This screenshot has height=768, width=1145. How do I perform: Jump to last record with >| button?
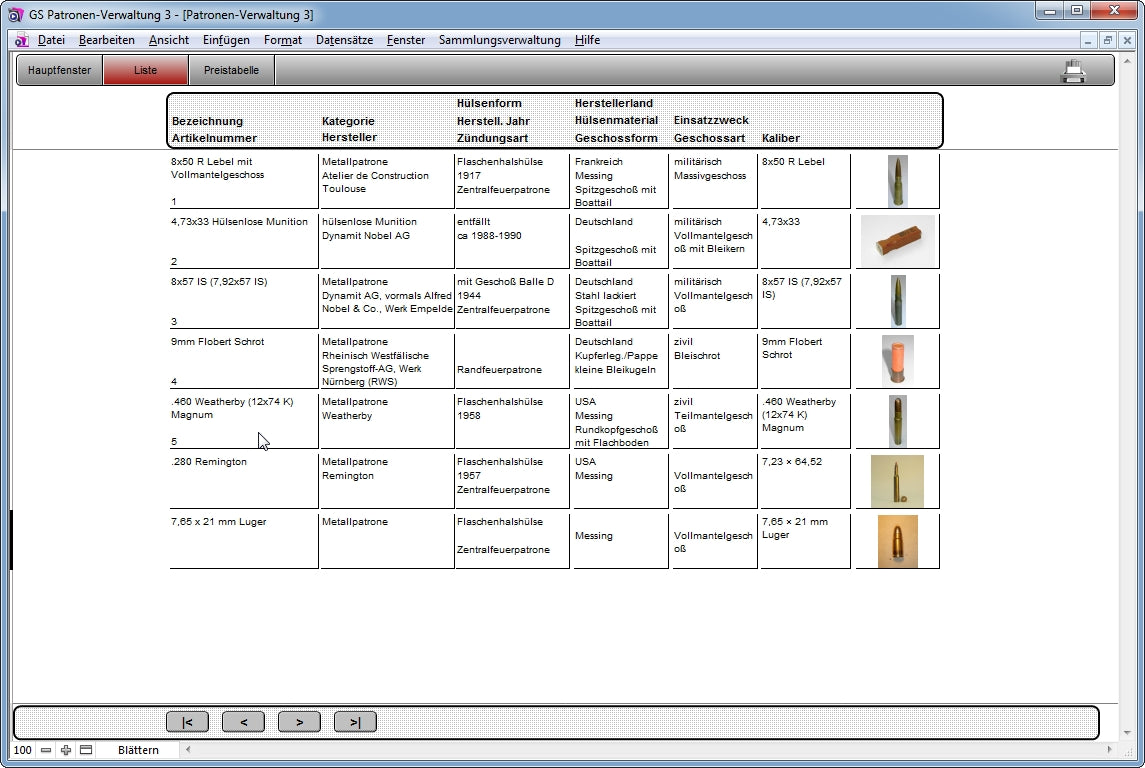tap(355, 722)
